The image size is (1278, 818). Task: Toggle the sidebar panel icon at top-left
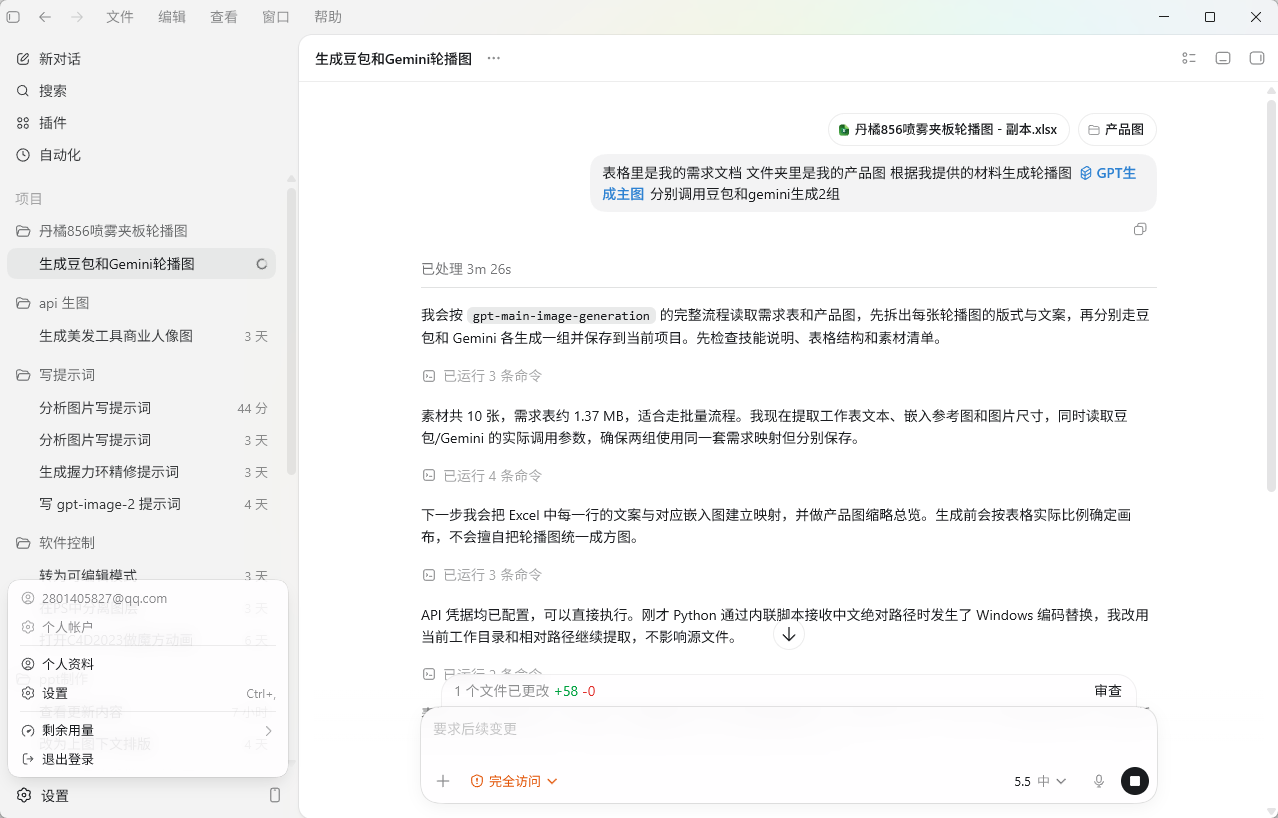13,17
